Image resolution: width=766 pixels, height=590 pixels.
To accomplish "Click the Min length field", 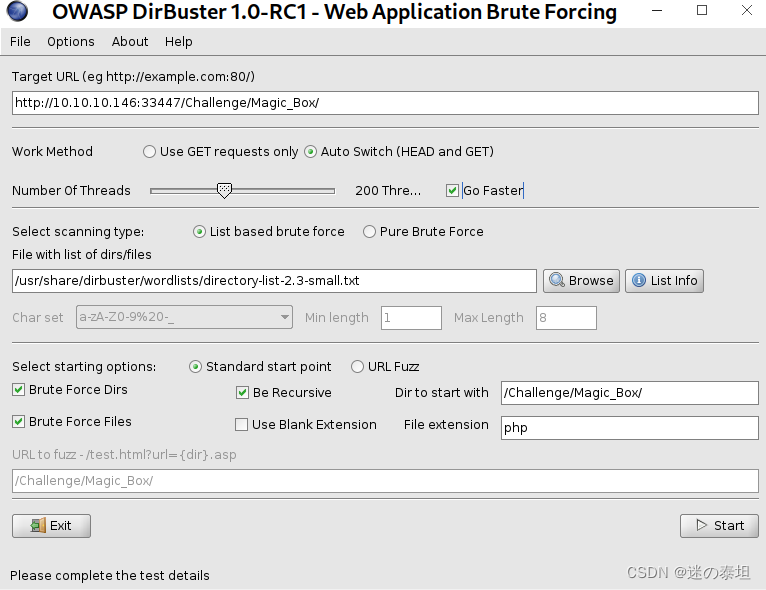I will point(411,317).
